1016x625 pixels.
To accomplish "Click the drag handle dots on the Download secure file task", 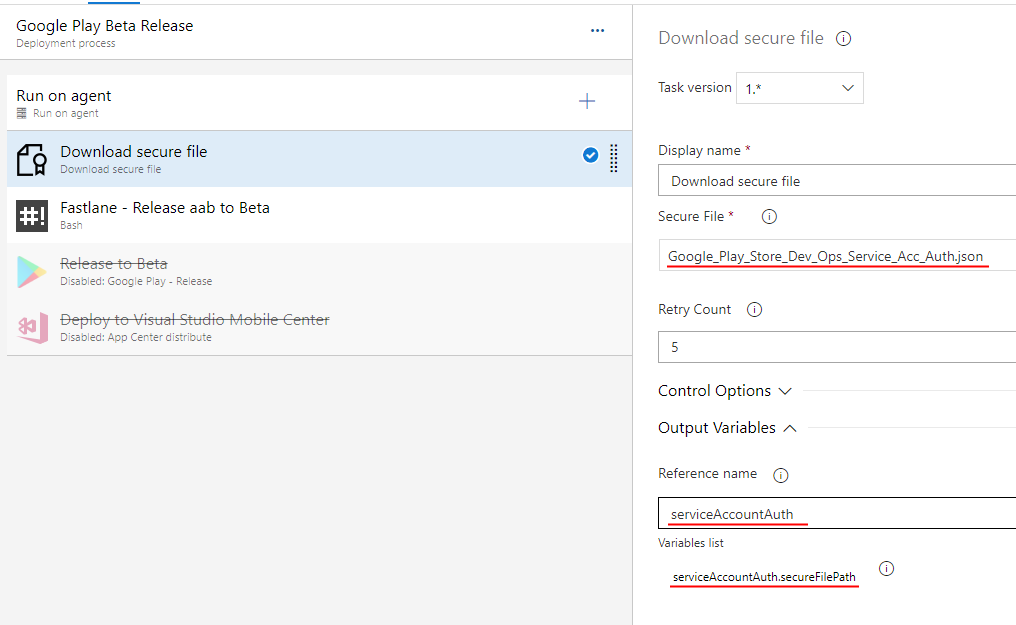I will (x=614, y=158).
